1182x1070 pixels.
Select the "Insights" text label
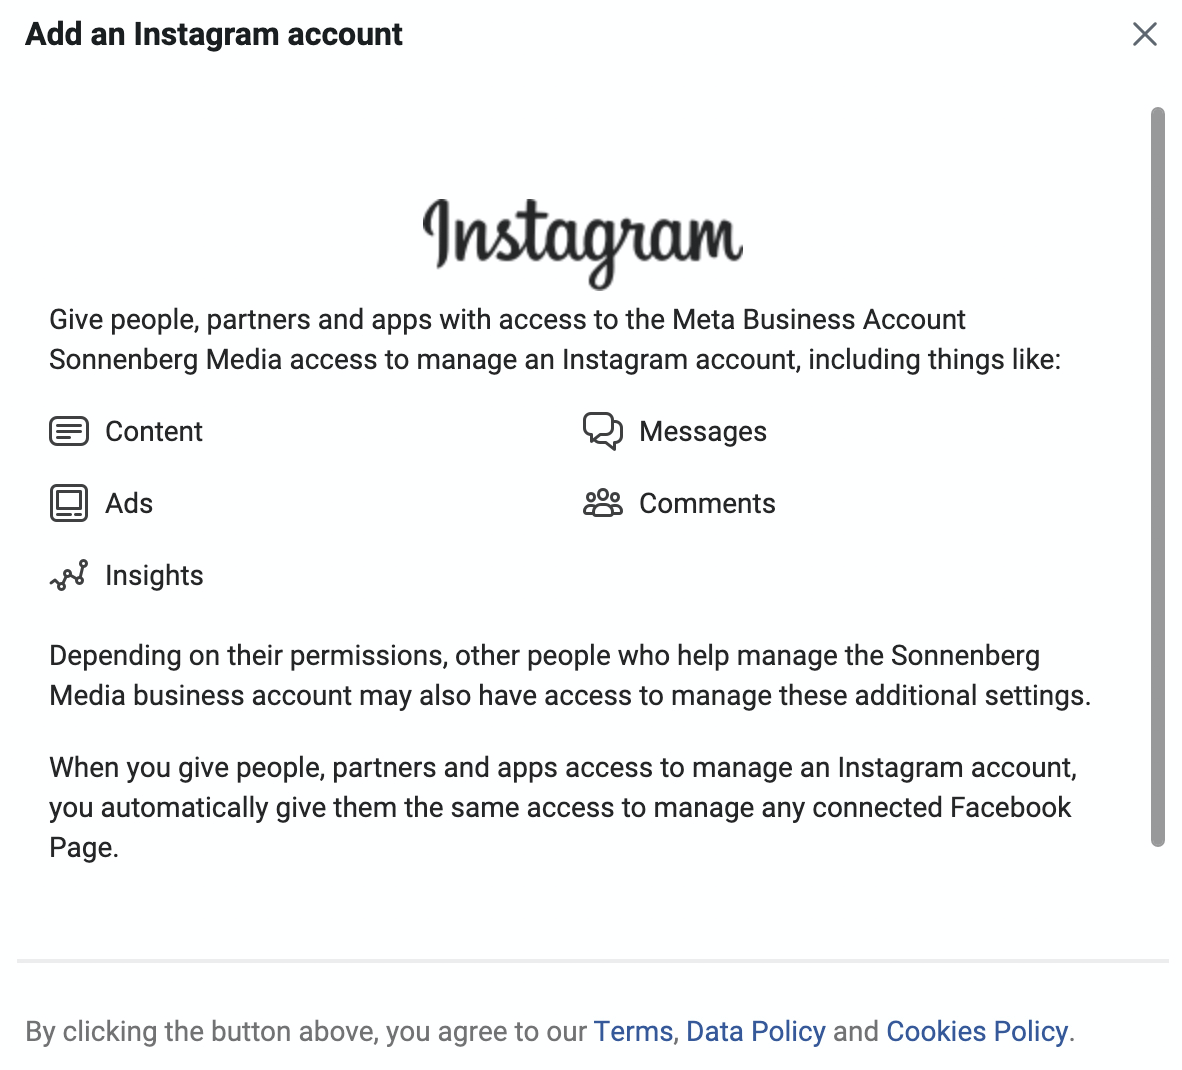tap(154, 575)
